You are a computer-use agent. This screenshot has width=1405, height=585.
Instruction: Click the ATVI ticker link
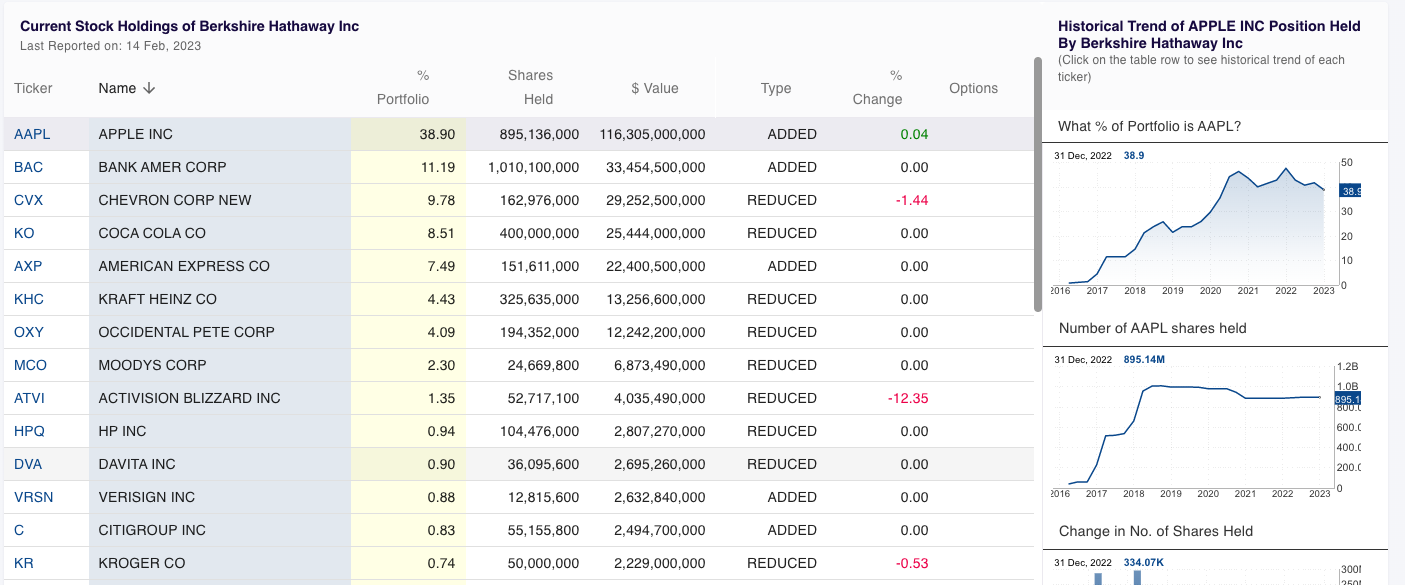tap(29, 398)
